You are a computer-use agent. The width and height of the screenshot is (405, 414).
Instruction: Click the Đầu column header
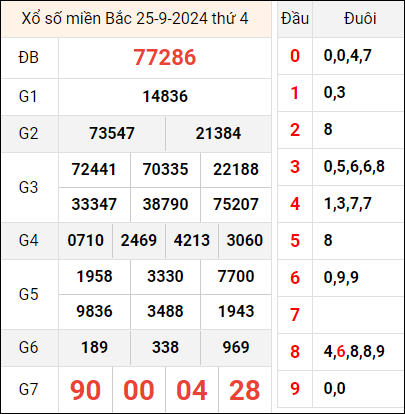click(295, 18)
